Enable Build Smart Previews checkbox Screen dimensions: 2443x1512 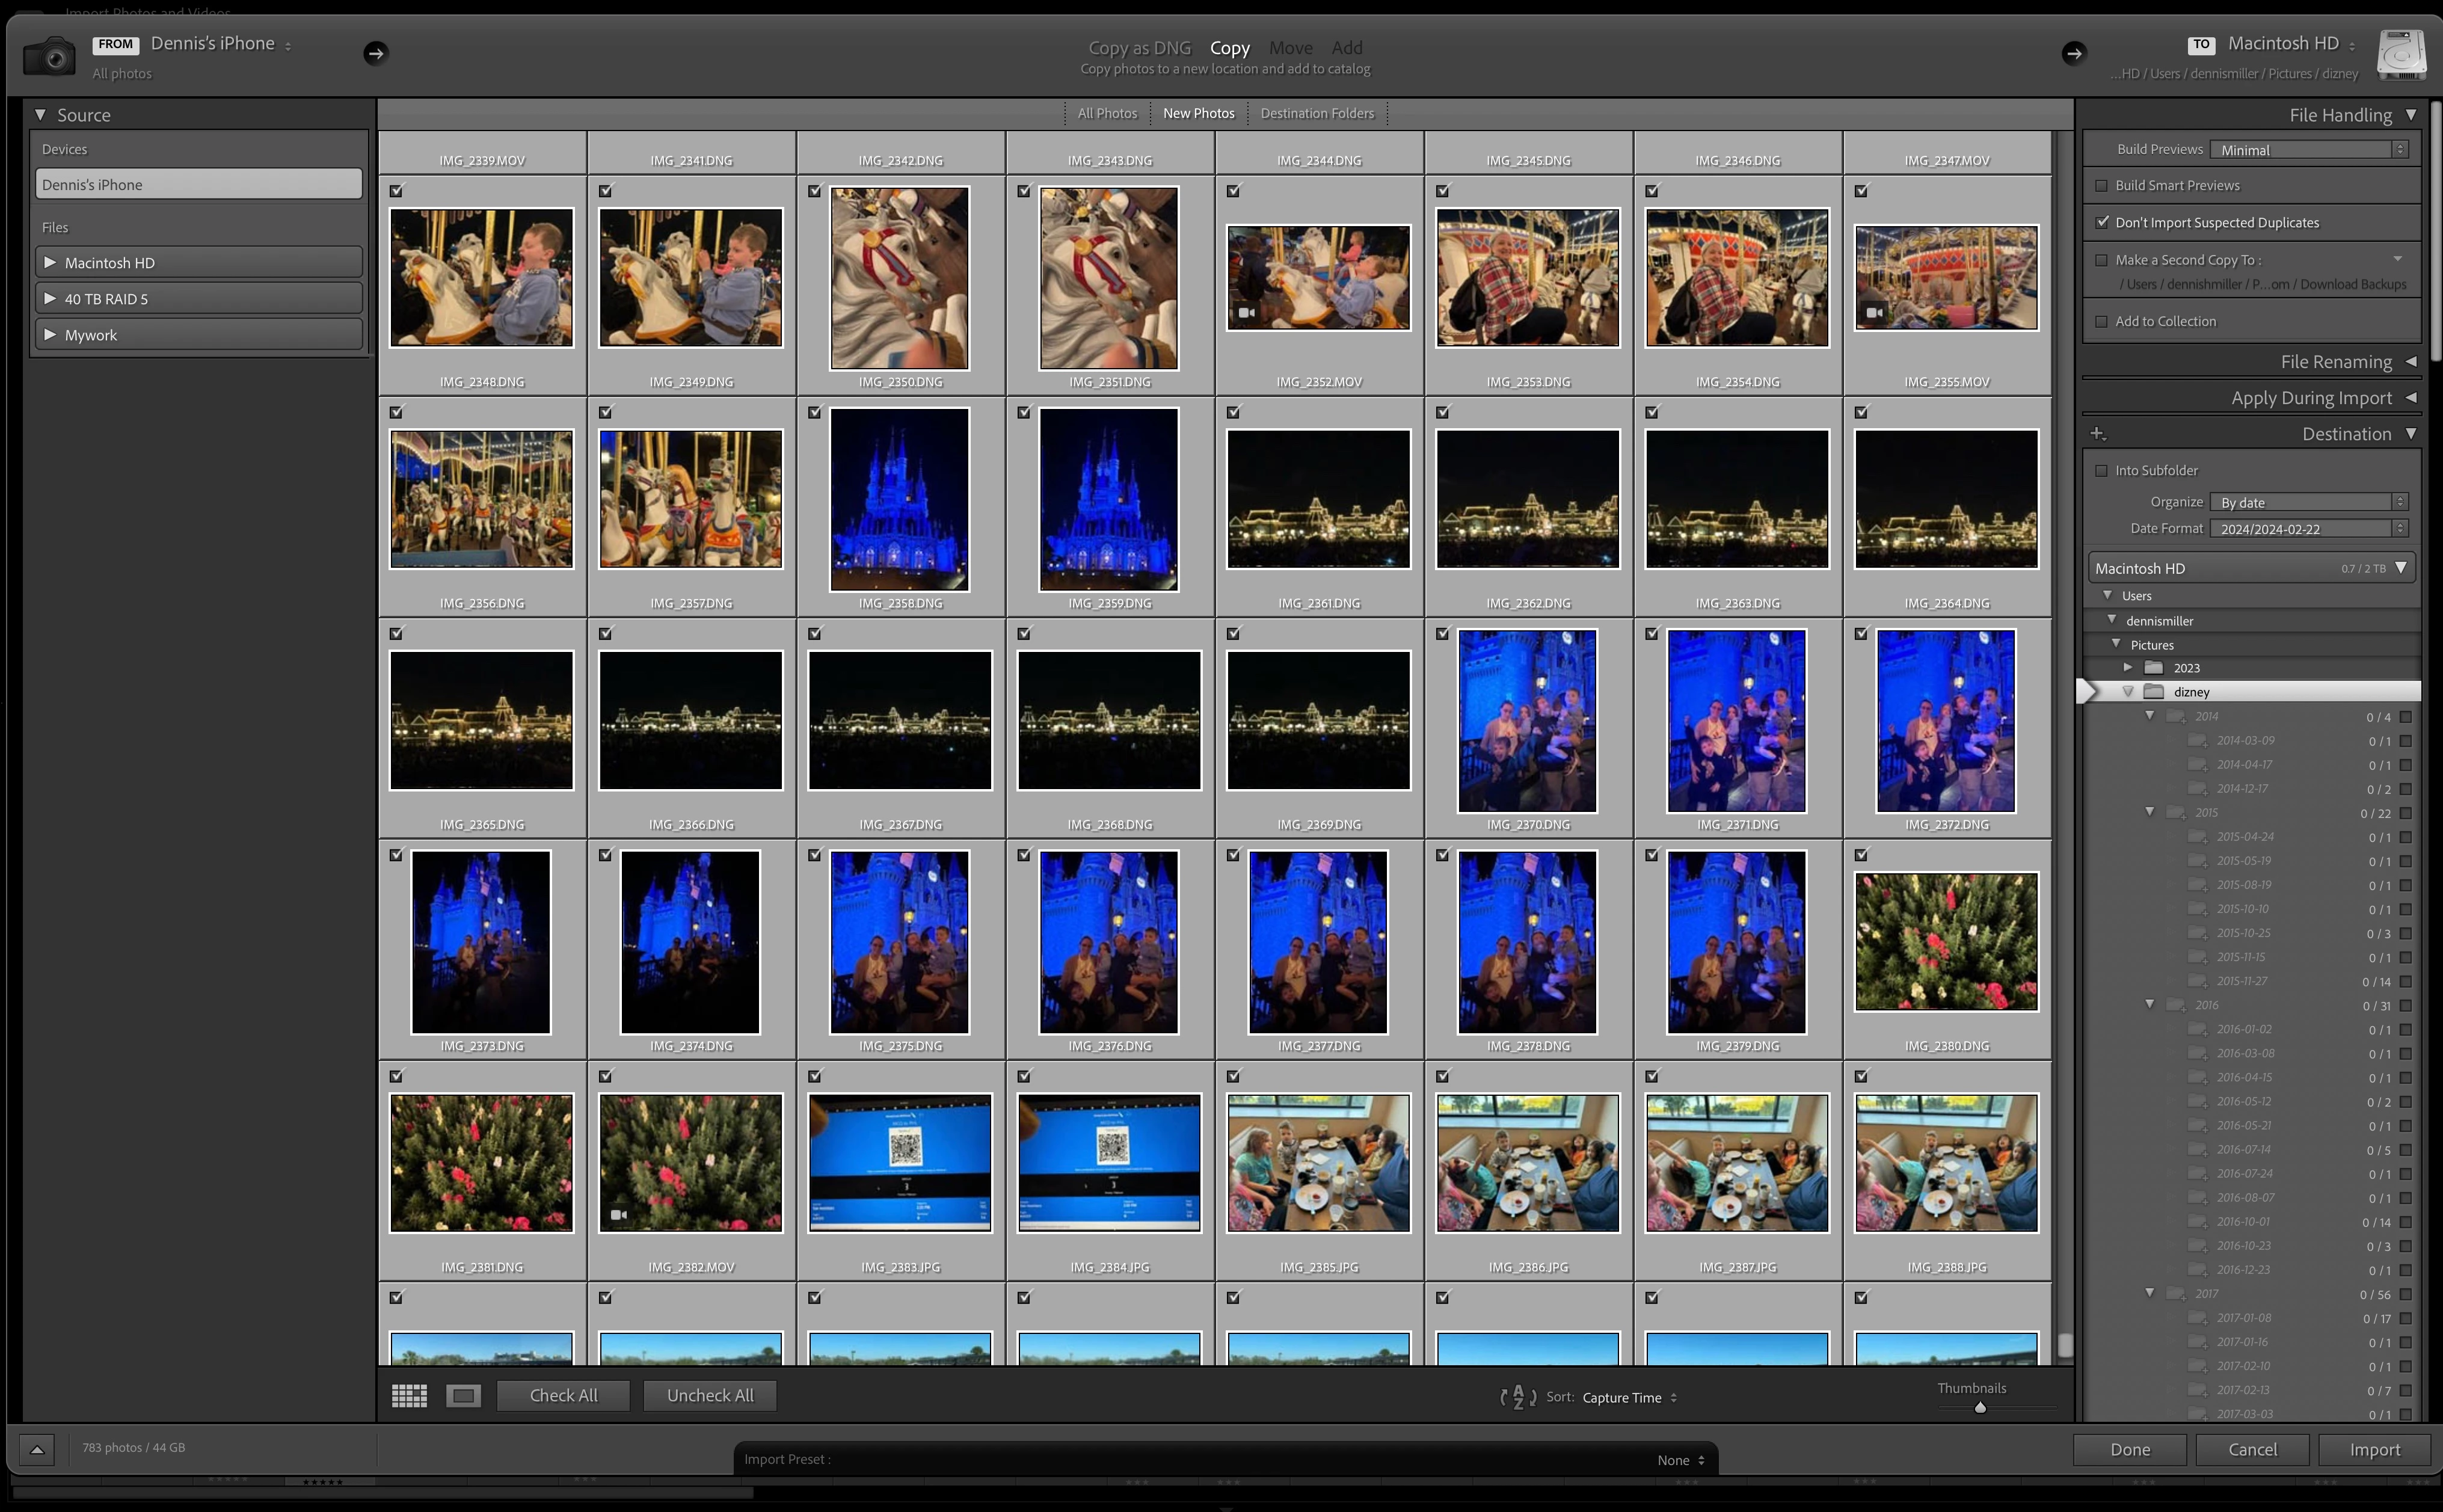tap(2101, 186)
